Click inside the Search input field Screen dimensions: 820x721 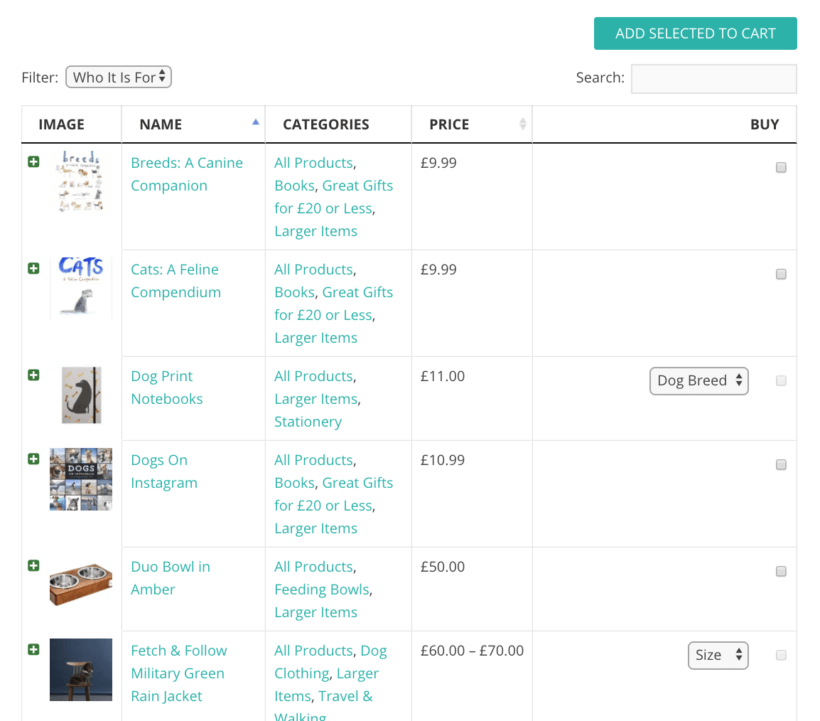[713, 78]
